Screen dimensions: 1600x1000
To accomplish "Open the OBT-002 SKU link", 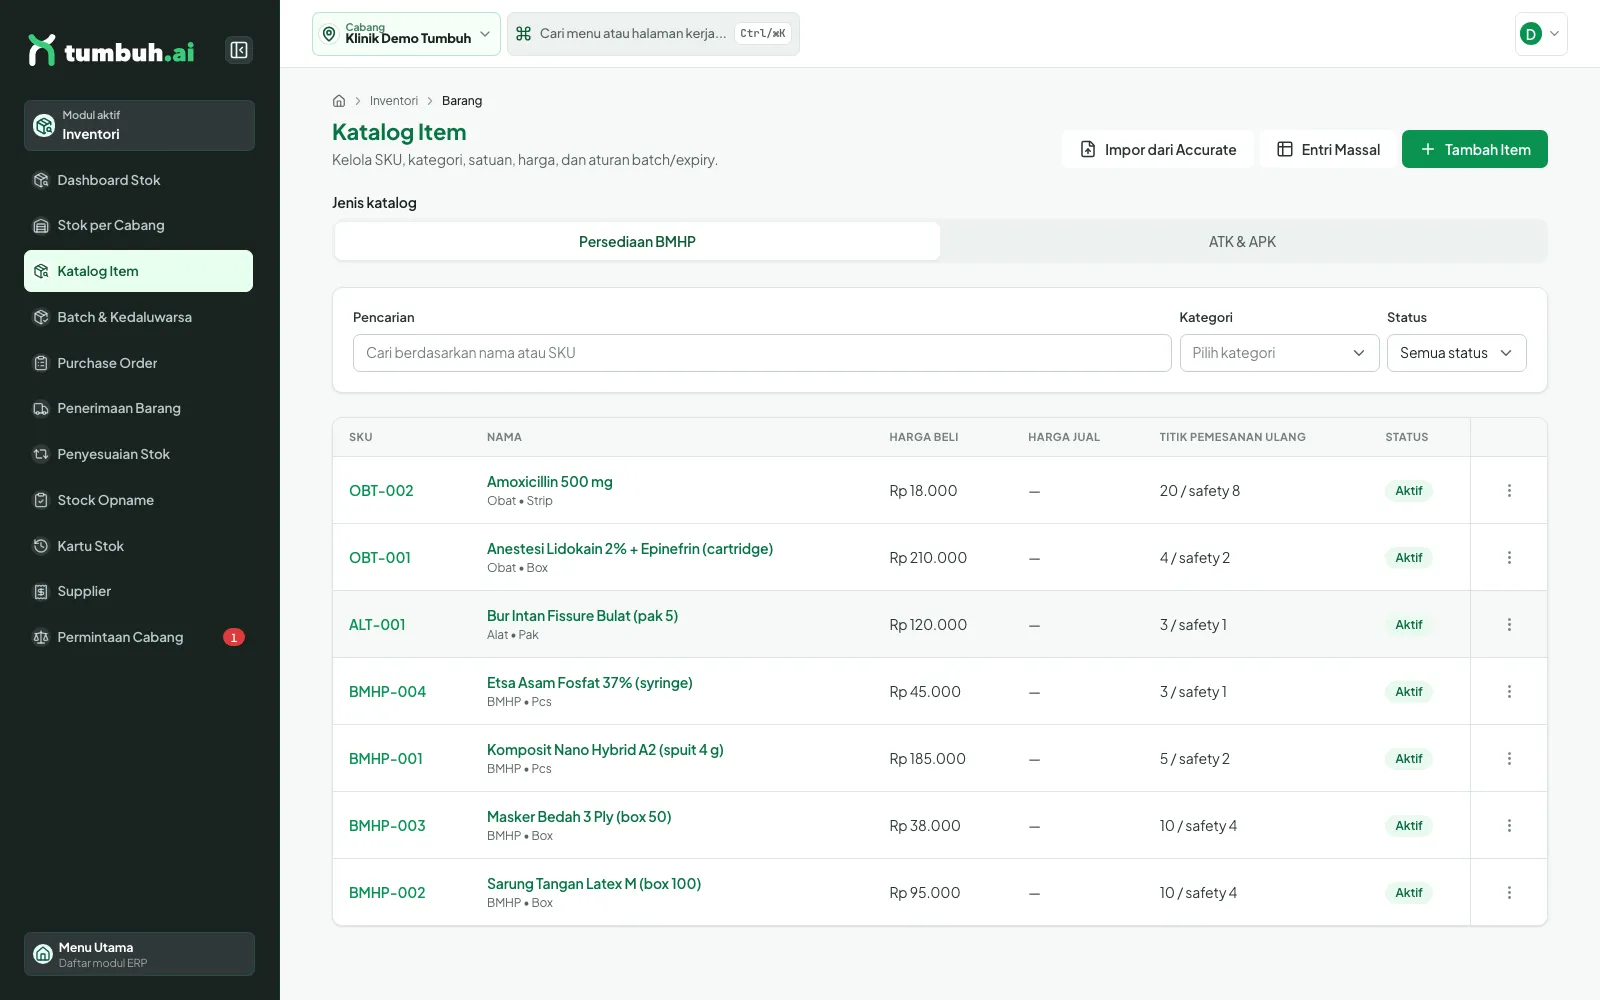I will [x=381, y=491].
